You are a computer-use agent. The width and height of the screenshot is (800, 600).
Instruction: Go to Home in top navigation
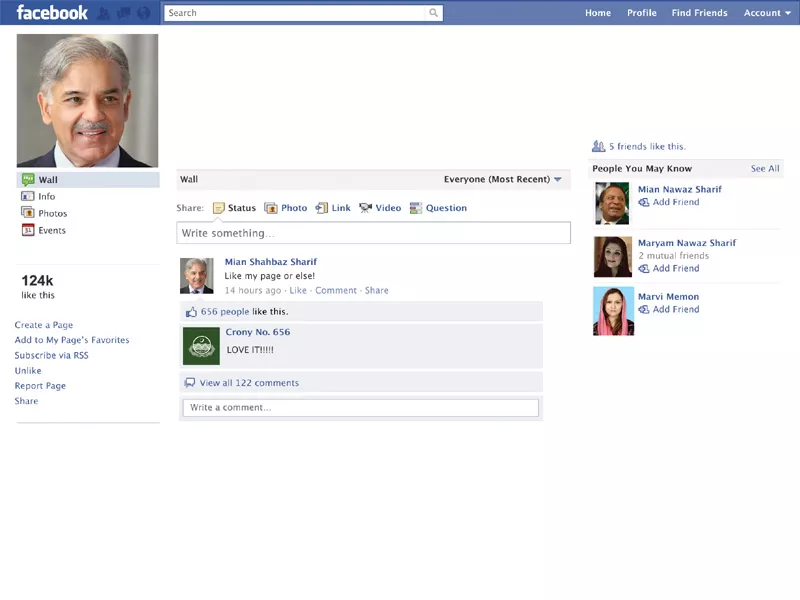pos(598,13)
